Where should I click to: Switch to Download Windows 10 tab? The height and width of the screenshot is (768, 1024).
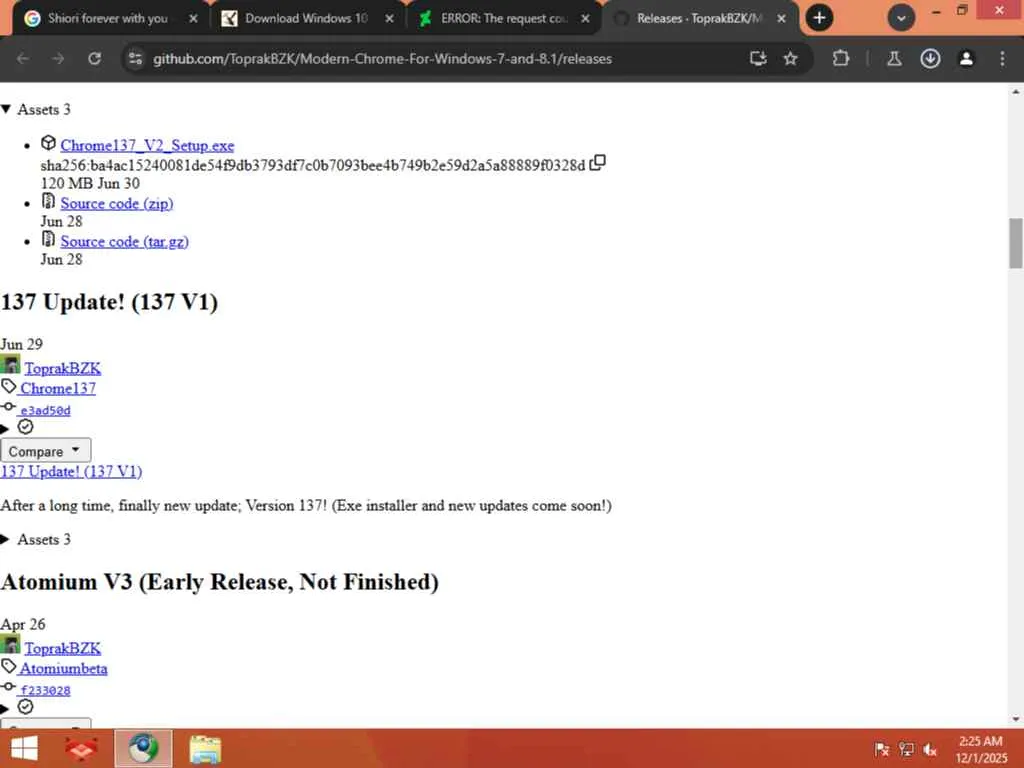coord(306,18)
